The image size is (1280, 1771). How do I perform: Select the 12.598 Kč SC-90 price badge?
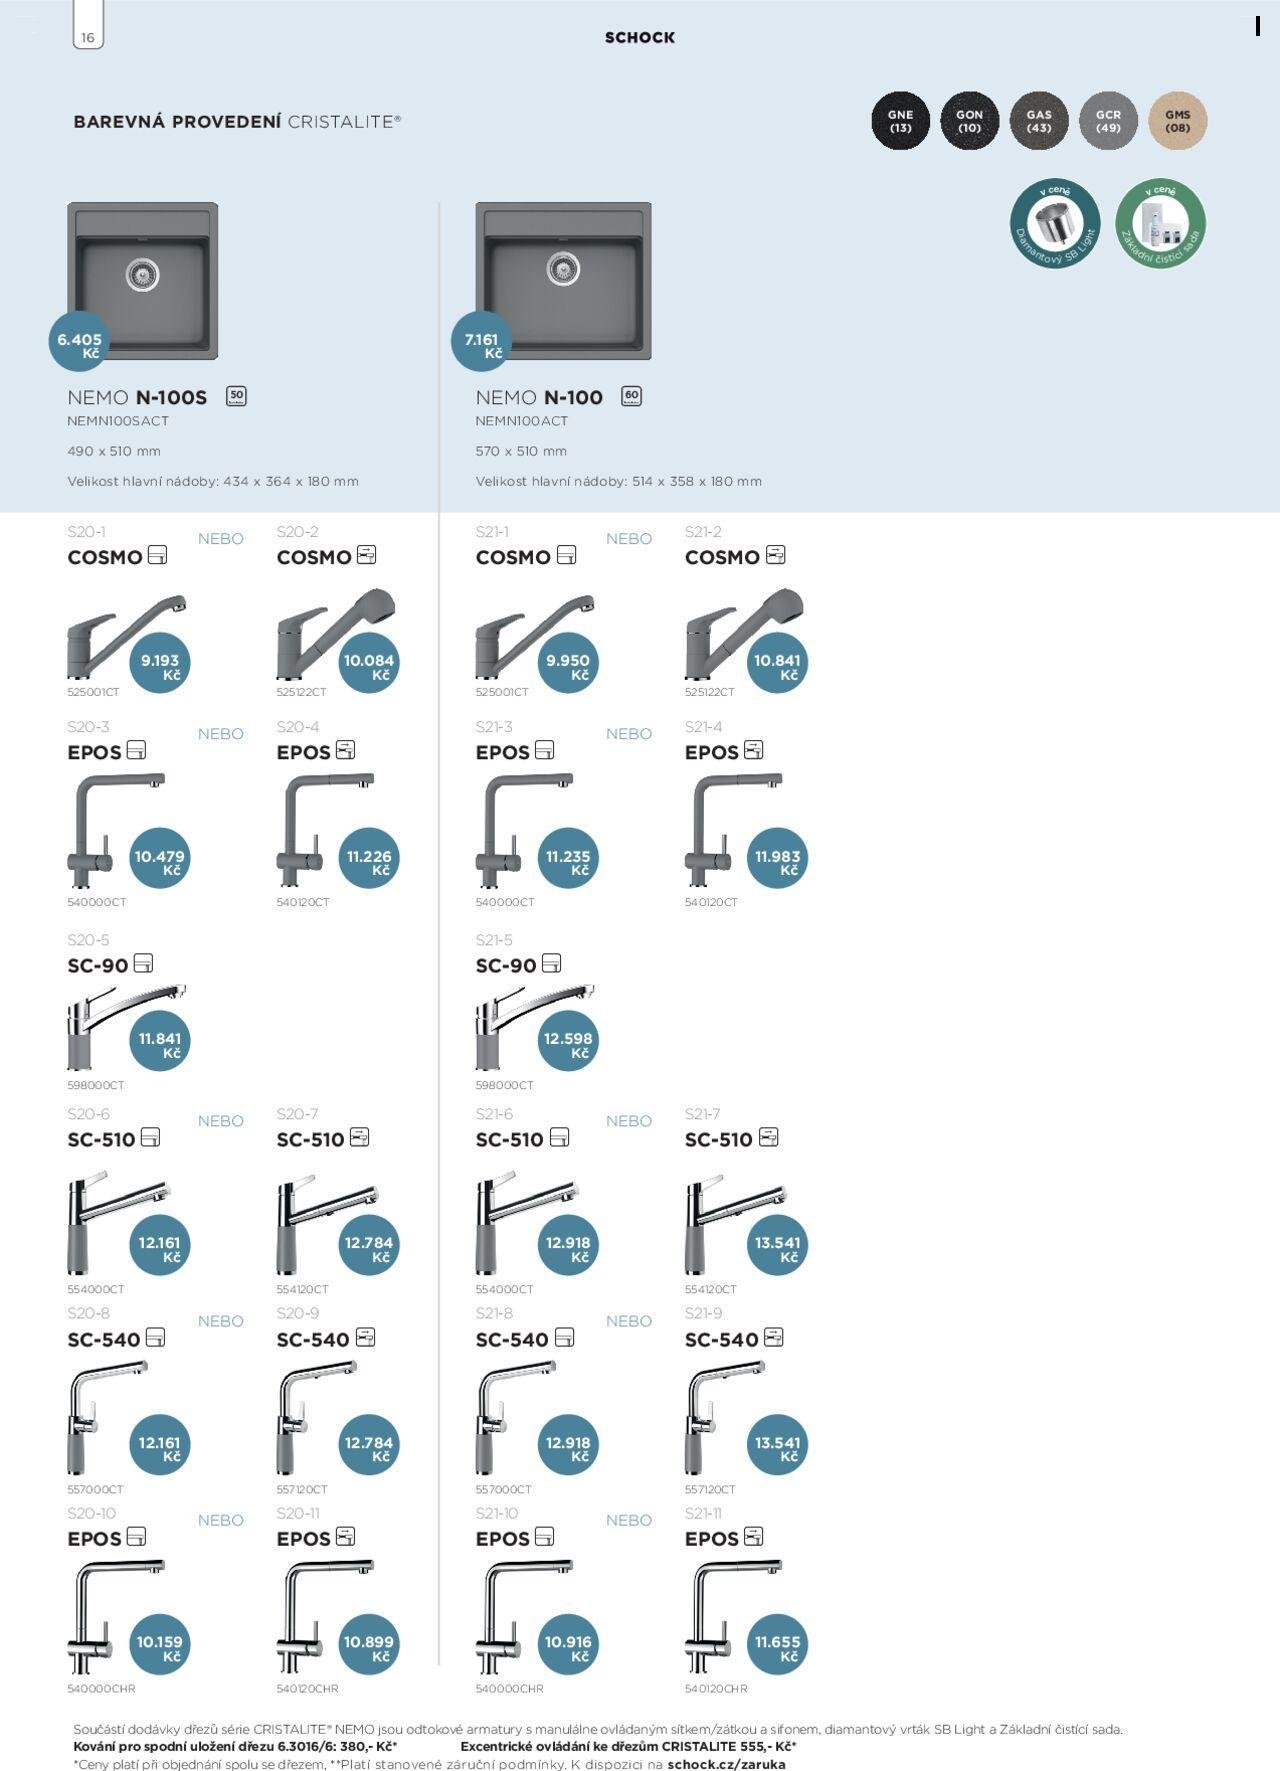(x=568, y=1040)
